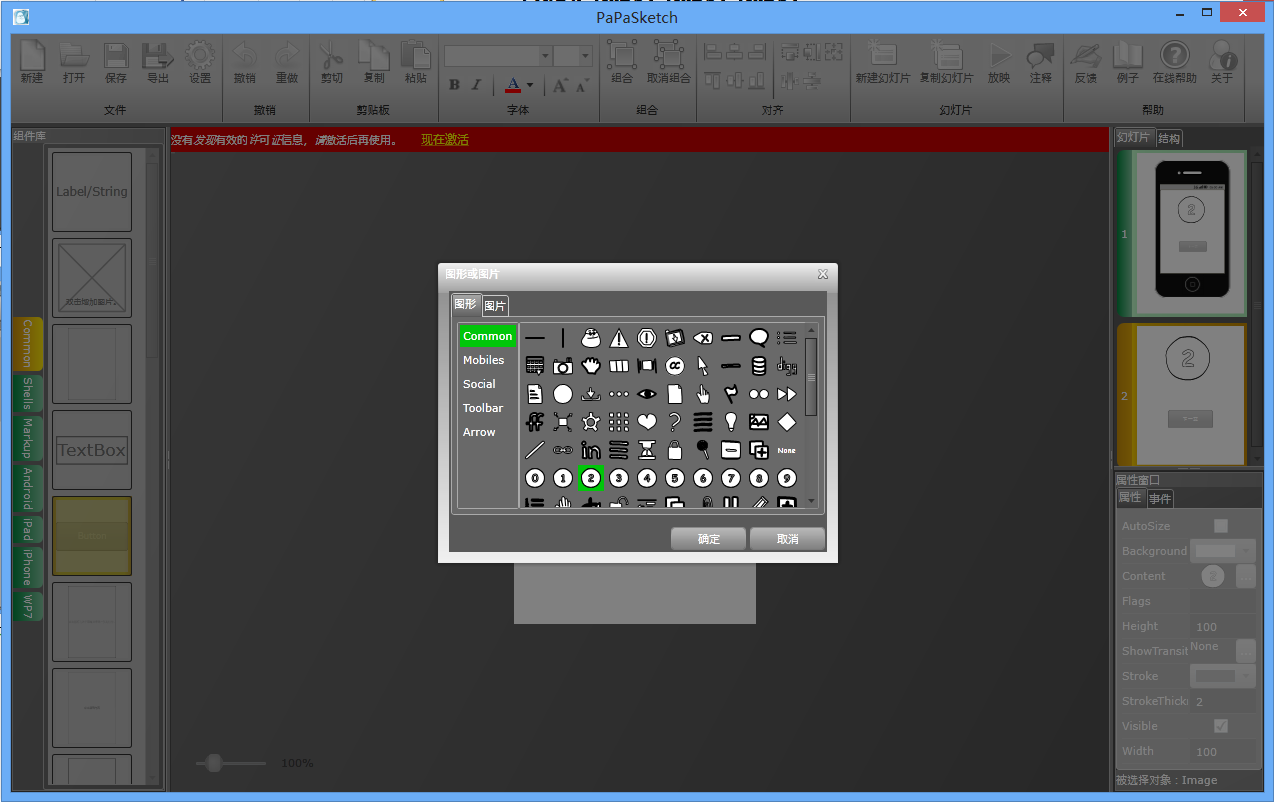Expand the Stroke color dropdown
The height and width of the screenshot is (802, 1274).
pyautogui.click(x=1222, y=676)
